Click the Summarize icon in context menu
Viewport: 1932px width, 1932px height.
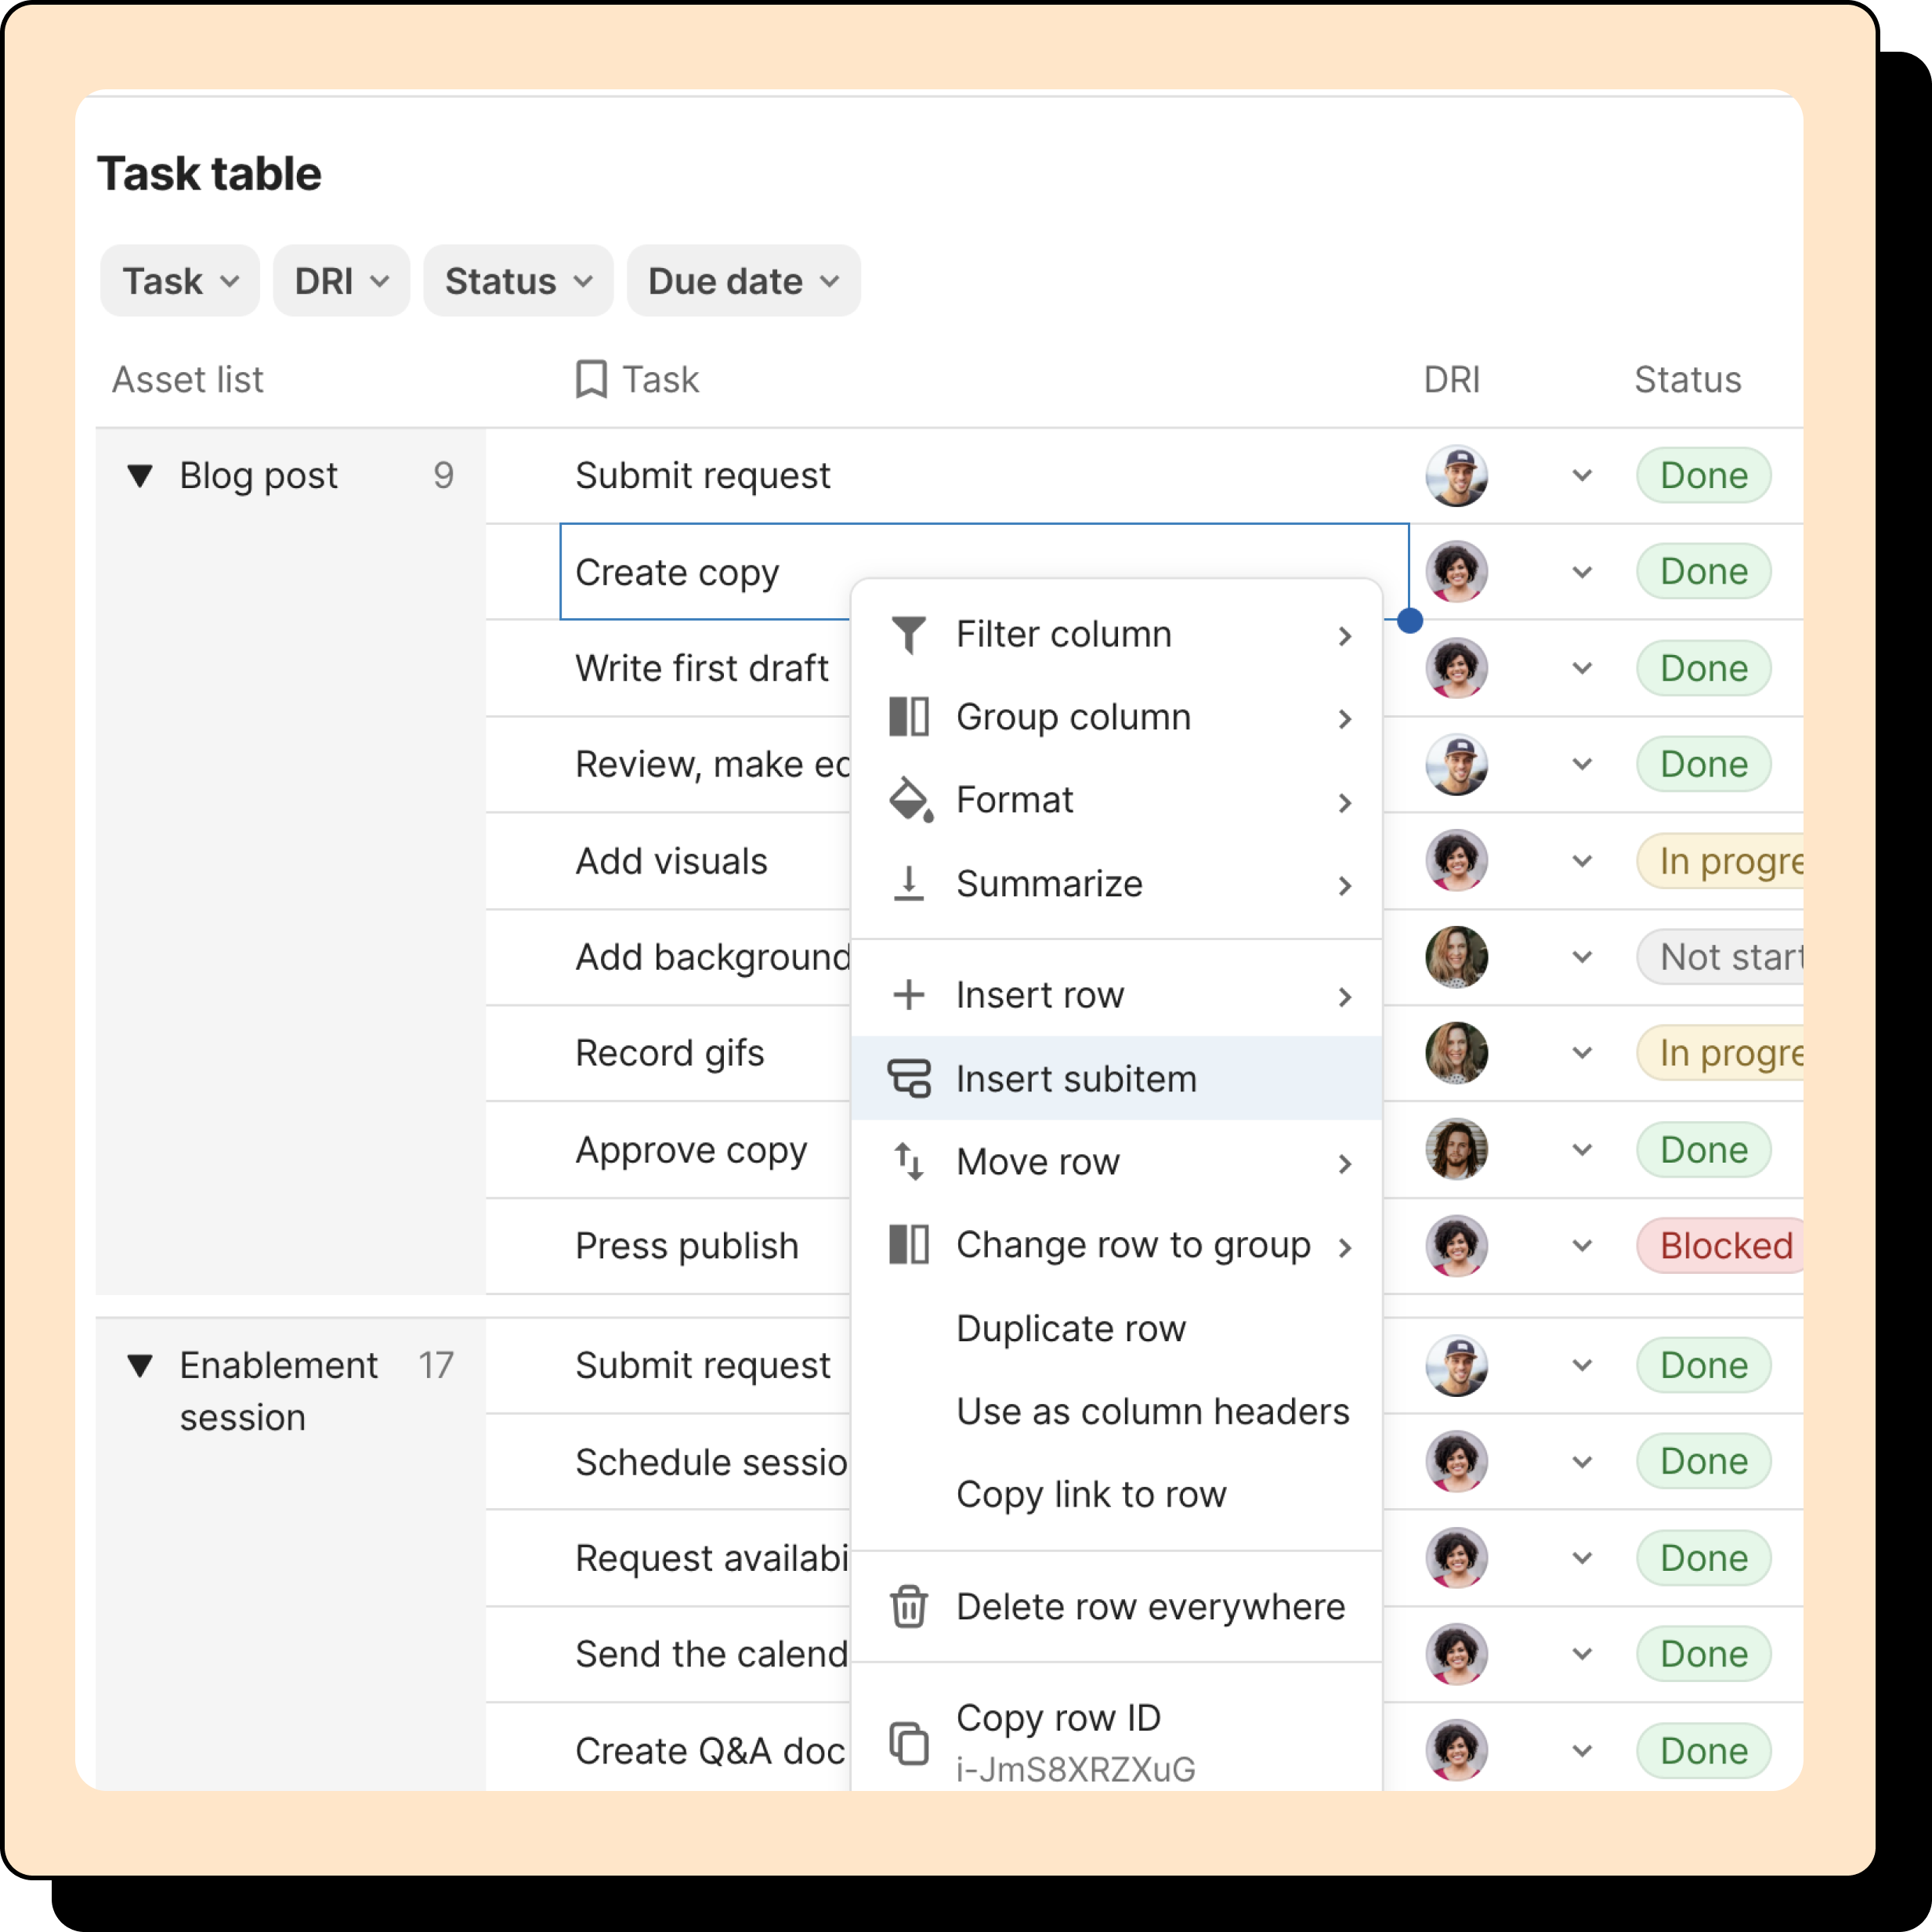click(908, 883)
